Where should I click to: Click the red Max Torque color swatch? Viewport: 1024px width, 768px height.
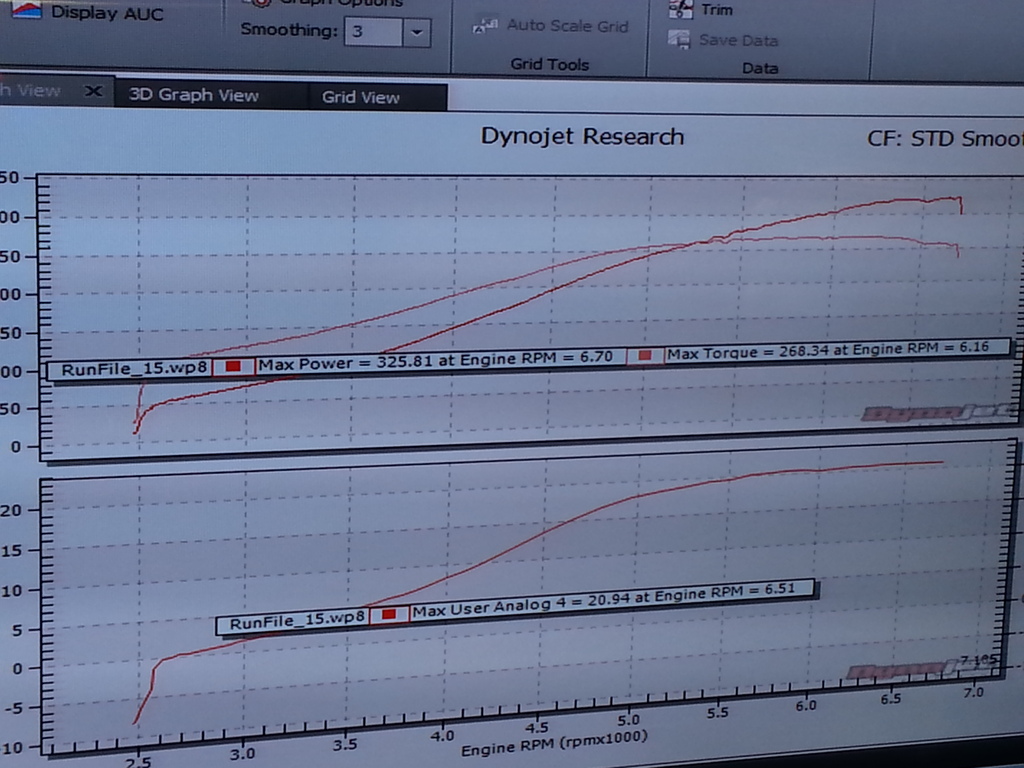click(x=645, y=356)
